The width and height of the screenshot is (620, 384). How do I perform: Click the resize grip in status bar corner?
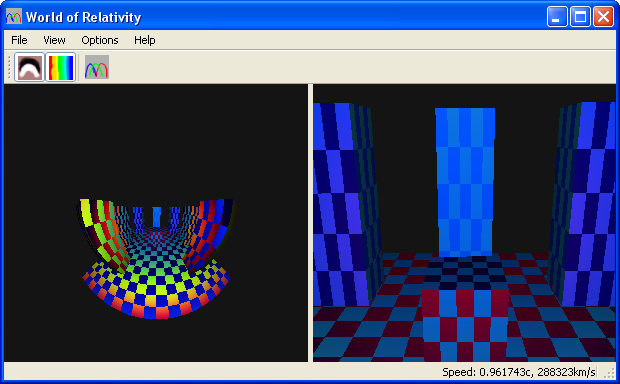611,373
